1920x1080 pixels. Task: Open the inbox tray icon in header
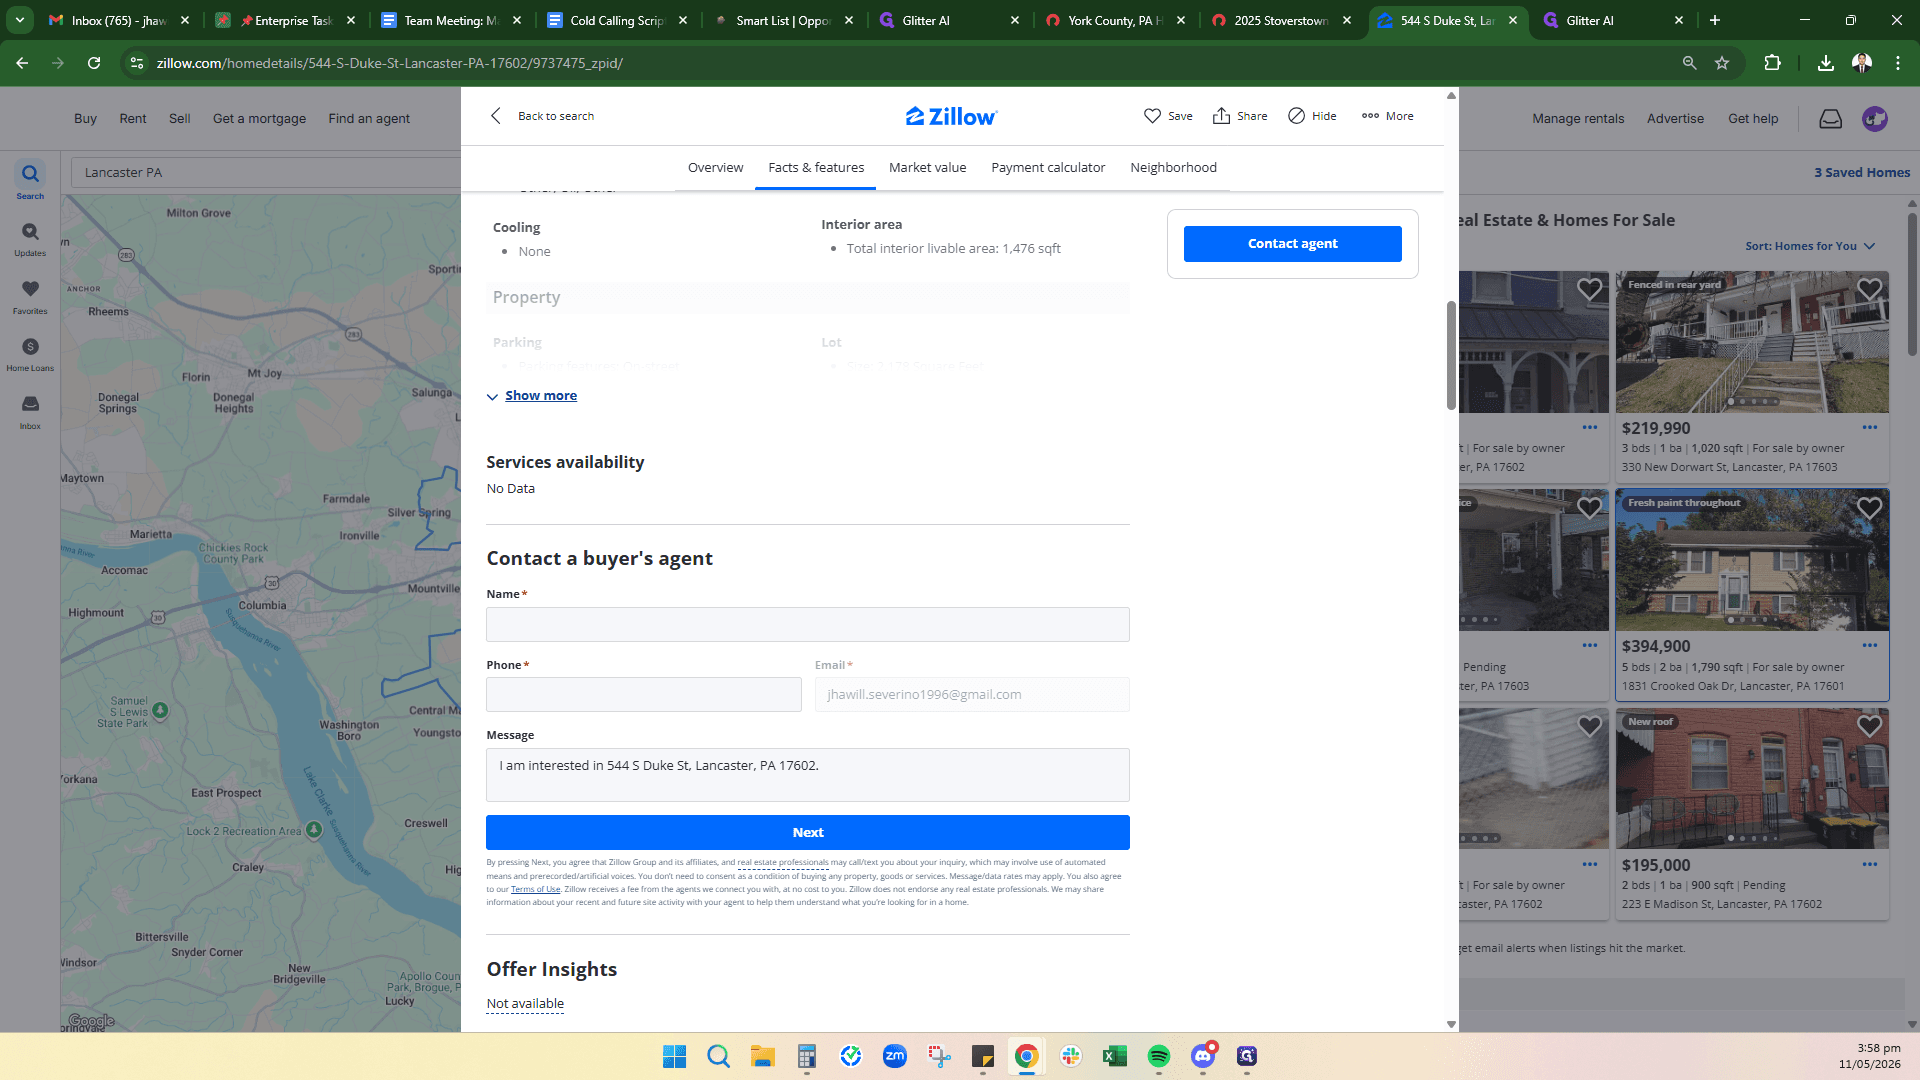click(1830, 119)
